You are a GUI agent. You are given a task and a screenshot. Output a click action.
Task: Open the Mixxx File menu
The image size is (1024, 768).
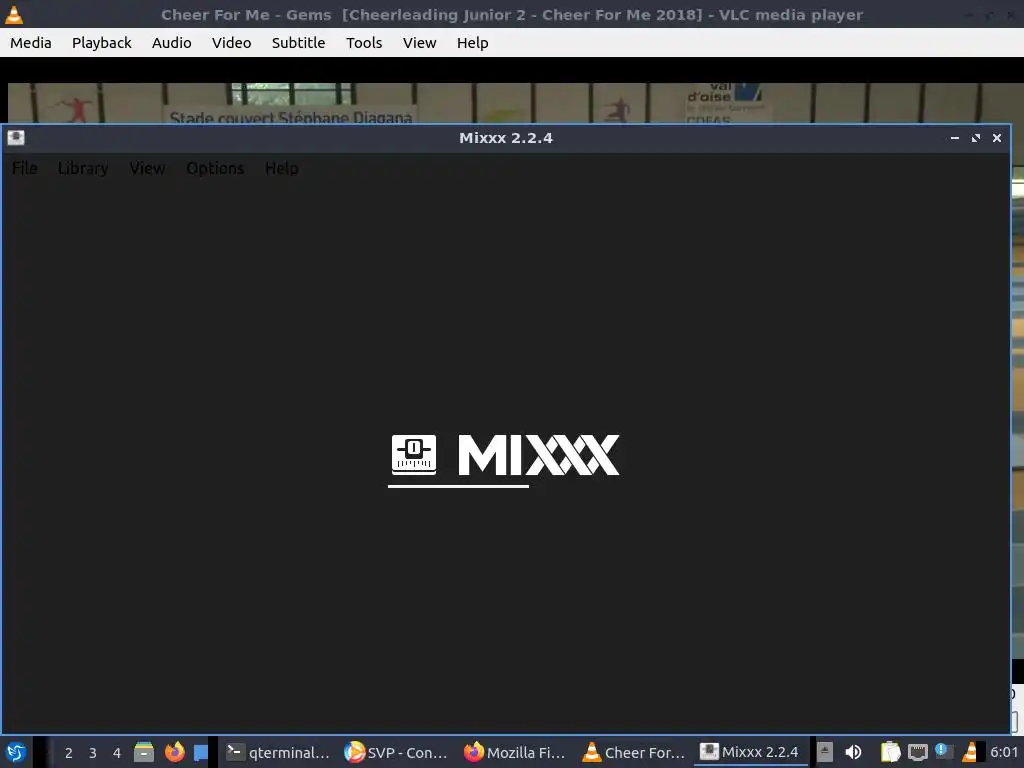point(25,168)
